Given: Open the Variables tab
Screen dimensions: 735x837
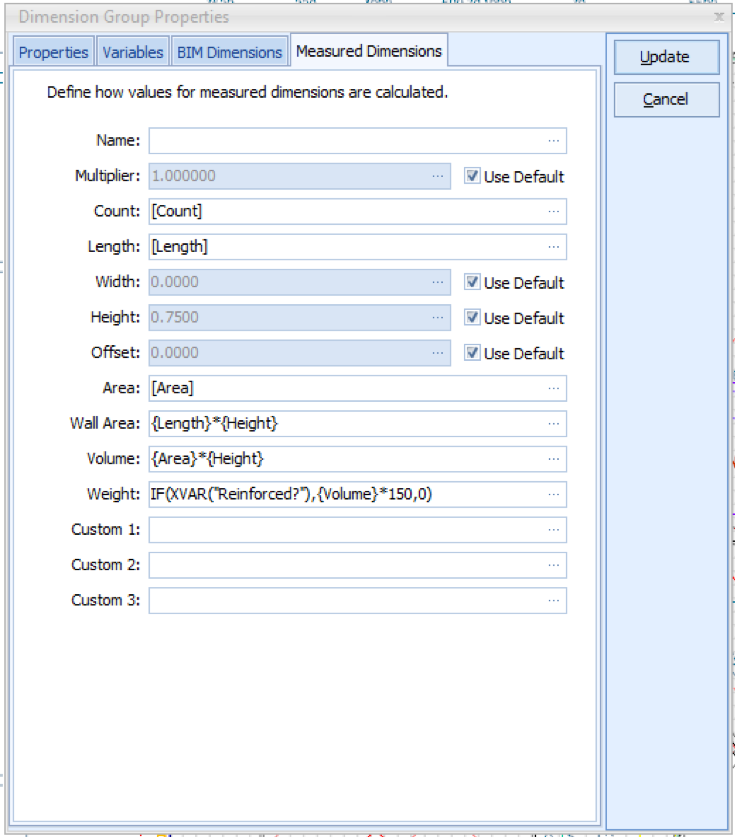Looking at the screenshot, I should click(133, 52).
